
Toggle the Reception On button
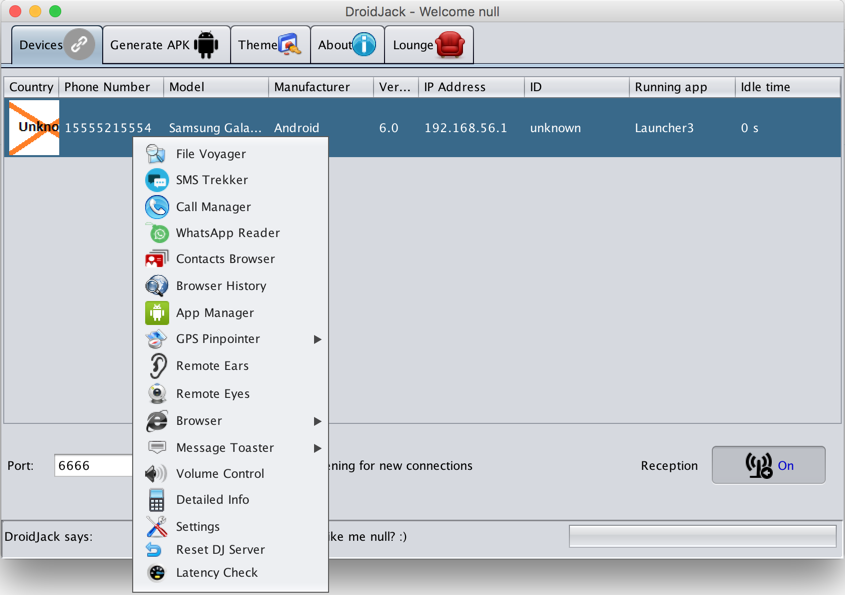pyautogui.click(x=768, y=465)
